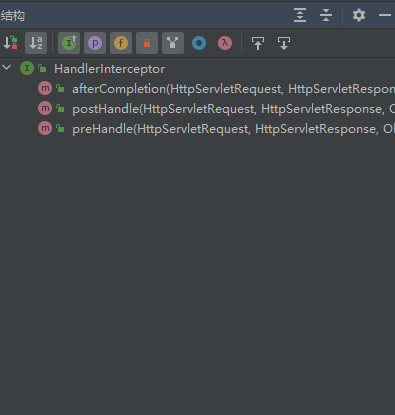This screenshot has width=395, height=415.
Task: Select the postHandle method
Action: 233,109
